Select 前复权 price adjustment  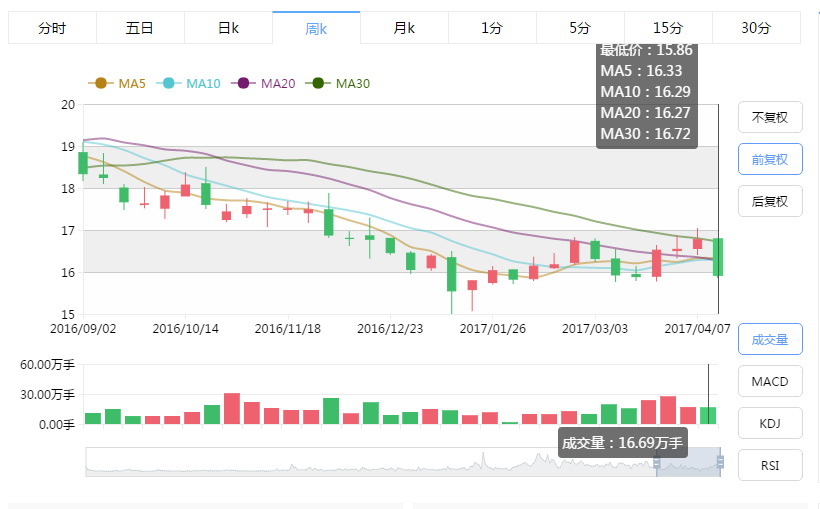(770, 159)
